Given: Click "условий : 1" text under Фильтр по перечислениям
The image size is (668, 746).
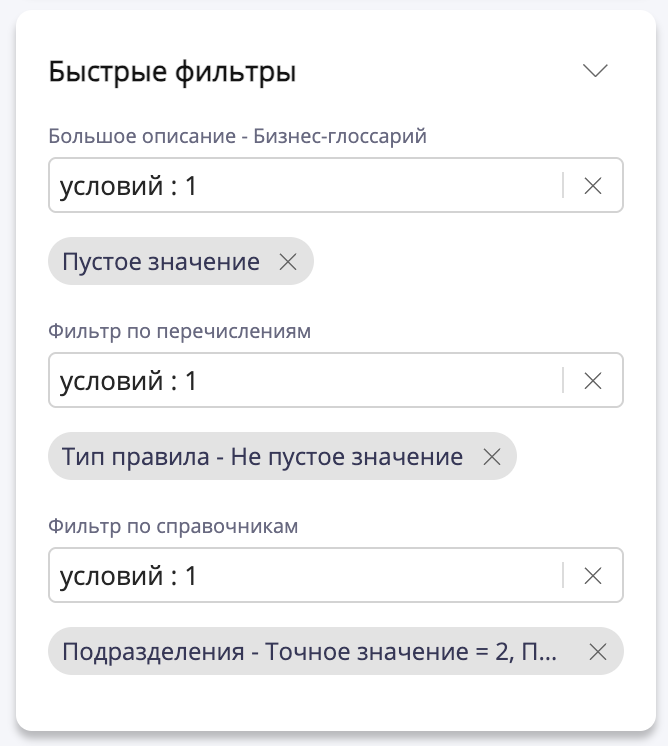Looking at the screenshot, I should pyautogui.click(x=129, y=381).
